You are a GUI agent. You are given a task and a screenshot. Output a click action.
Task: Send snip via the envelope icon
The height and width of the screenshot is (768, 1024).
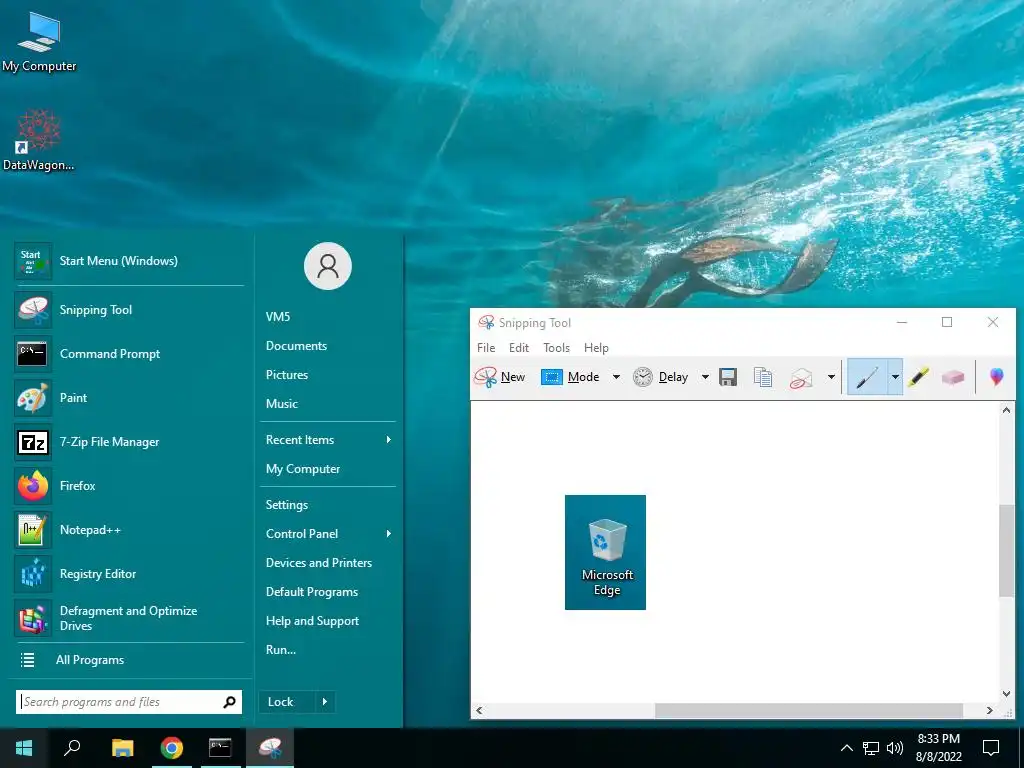[801, 377]
